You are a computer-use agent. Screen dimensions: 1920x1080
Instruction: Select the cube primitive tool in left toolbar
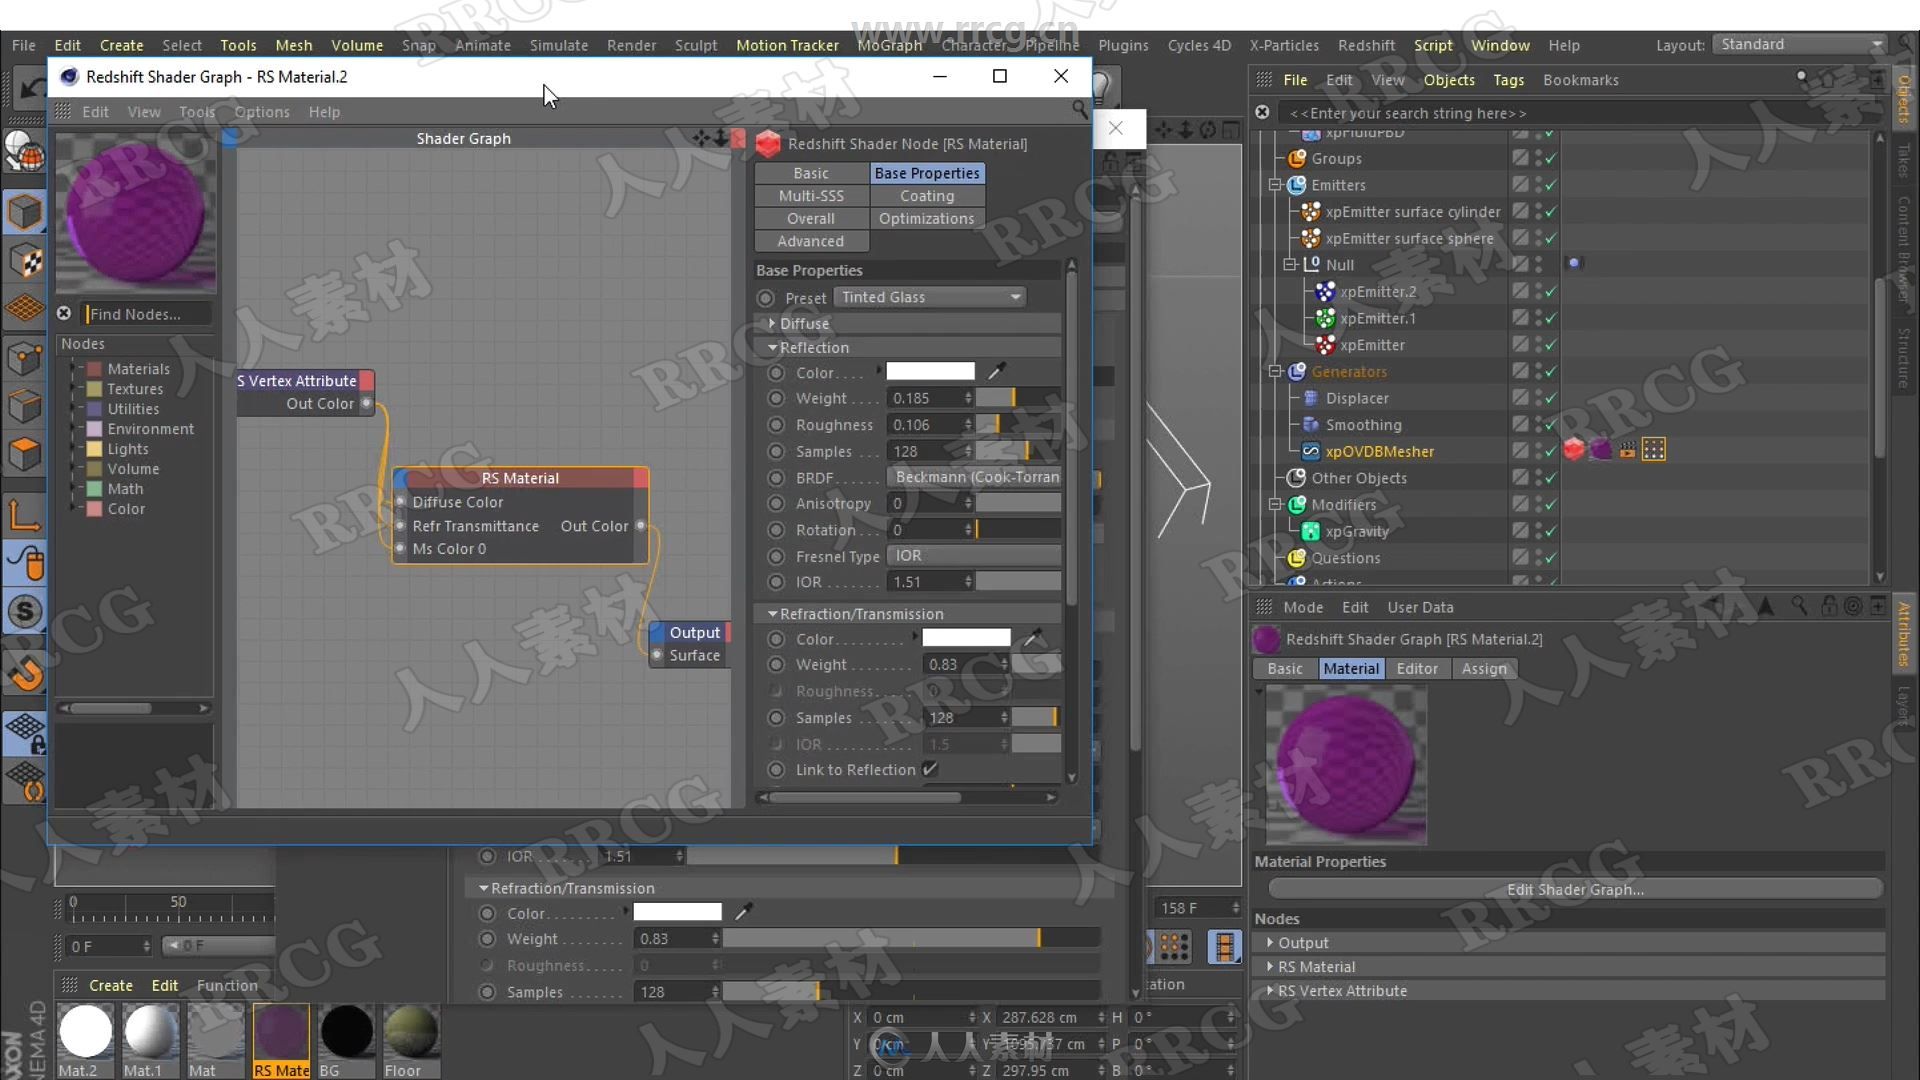tap(25, 212)
